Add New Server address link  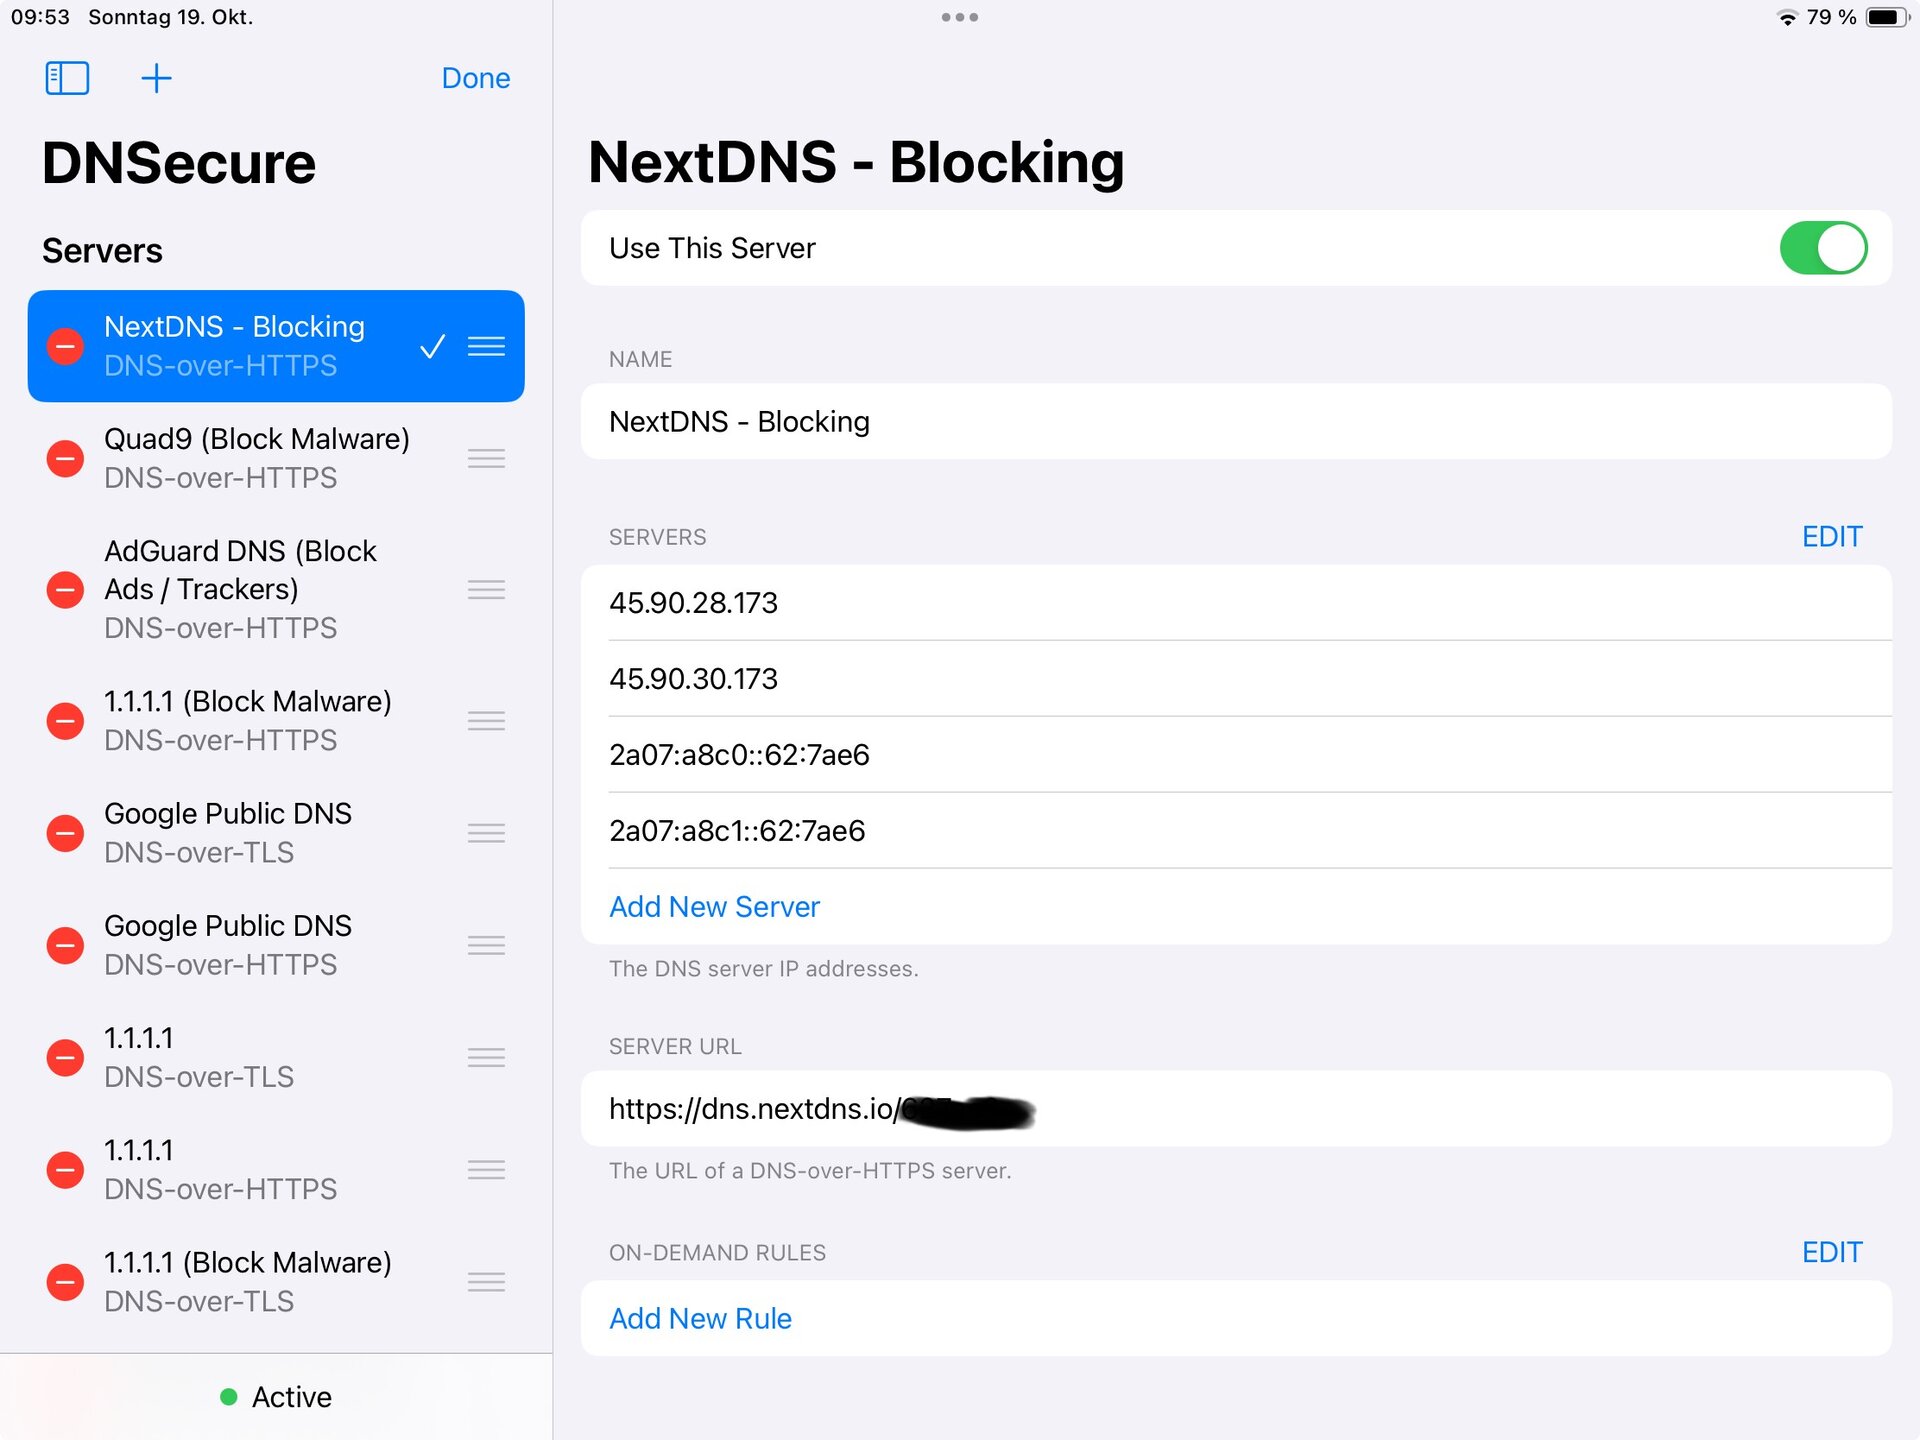pyautogui.click(x=714, y=907)
